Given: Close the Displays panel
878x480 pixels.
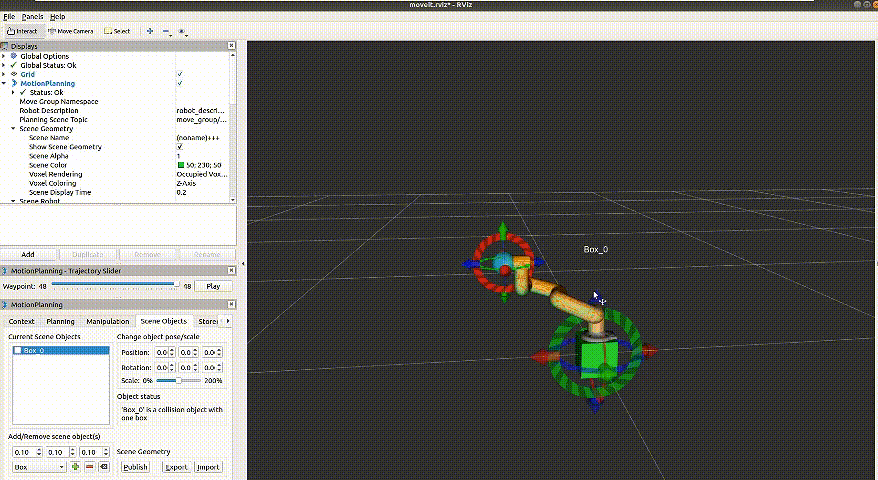Looking at the screenshot, I should [x=231, y=45].
